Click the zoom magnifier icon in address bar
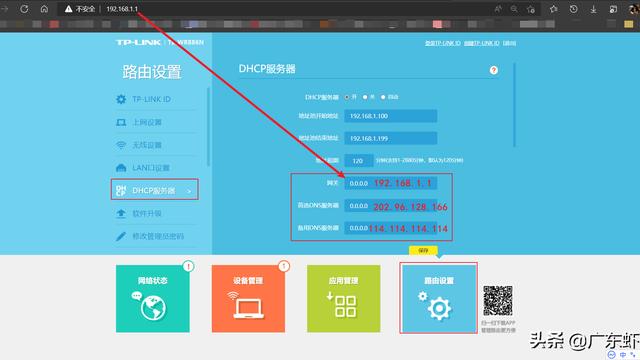The width and height of the screenshot is (640, 360). 514,9
